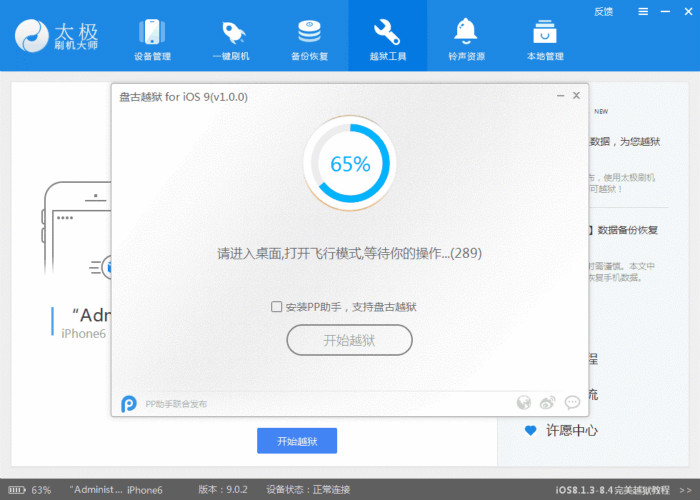Open the globe website icon in the dialog footer

(524, 403)
